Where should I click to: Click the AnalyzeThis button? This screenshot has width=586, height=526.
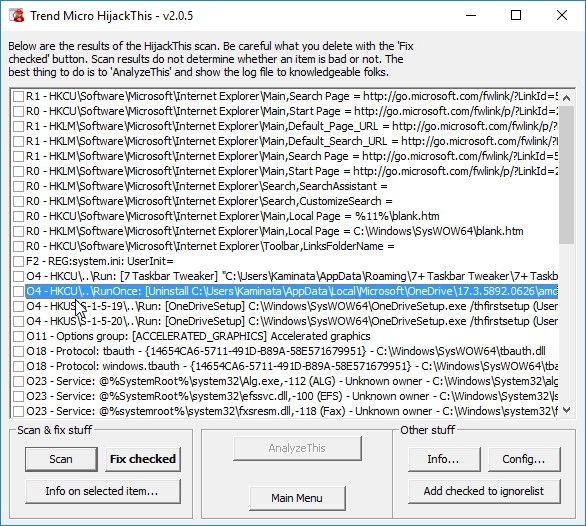(297, 448)
